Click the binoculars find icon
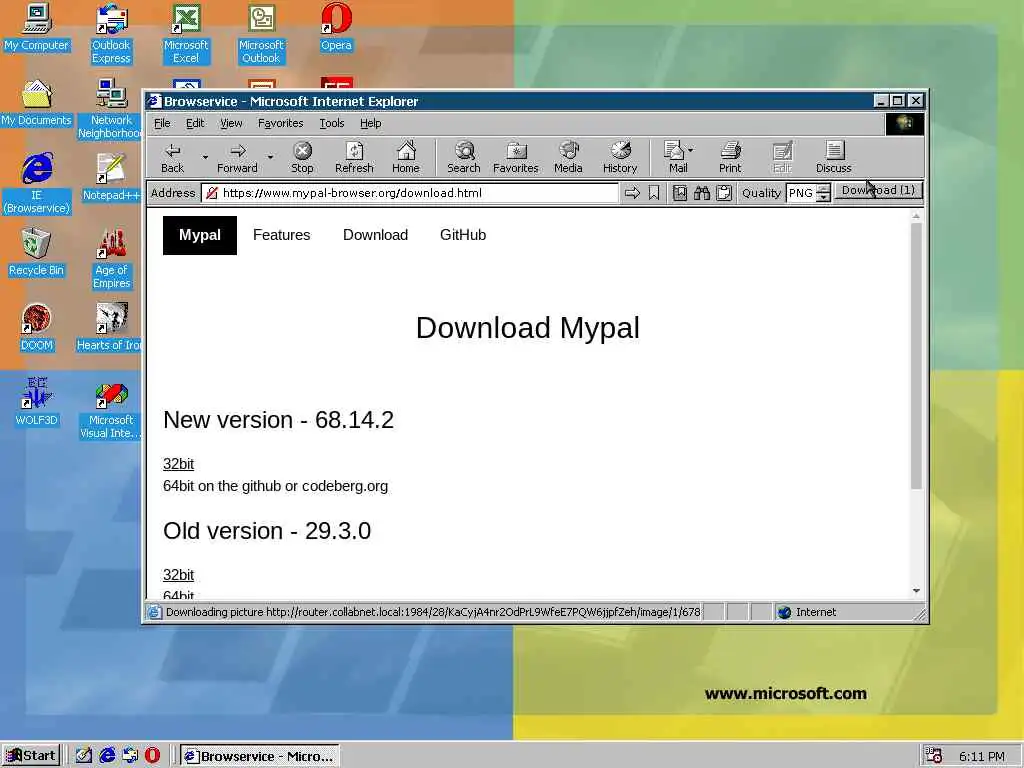This screenshot has width=1024, height=768. coord(702,193)
